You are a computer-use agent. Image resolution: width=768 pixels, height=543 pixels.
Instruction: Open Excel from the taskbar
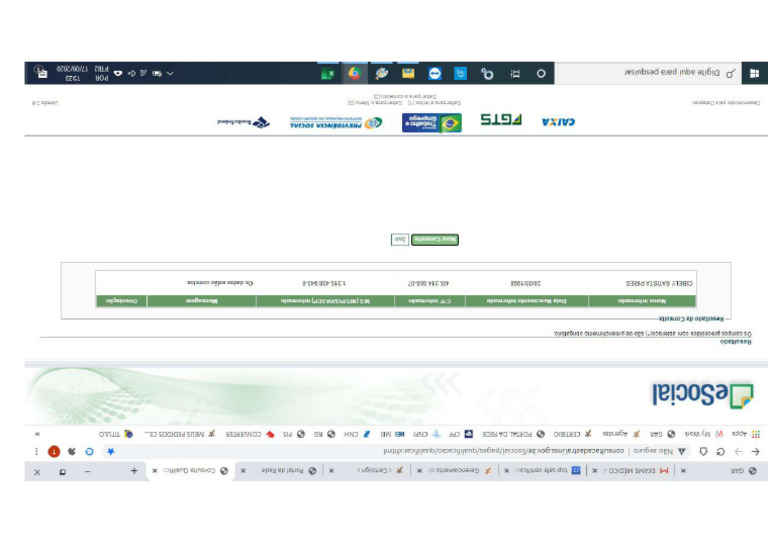(x=328, y=73)
